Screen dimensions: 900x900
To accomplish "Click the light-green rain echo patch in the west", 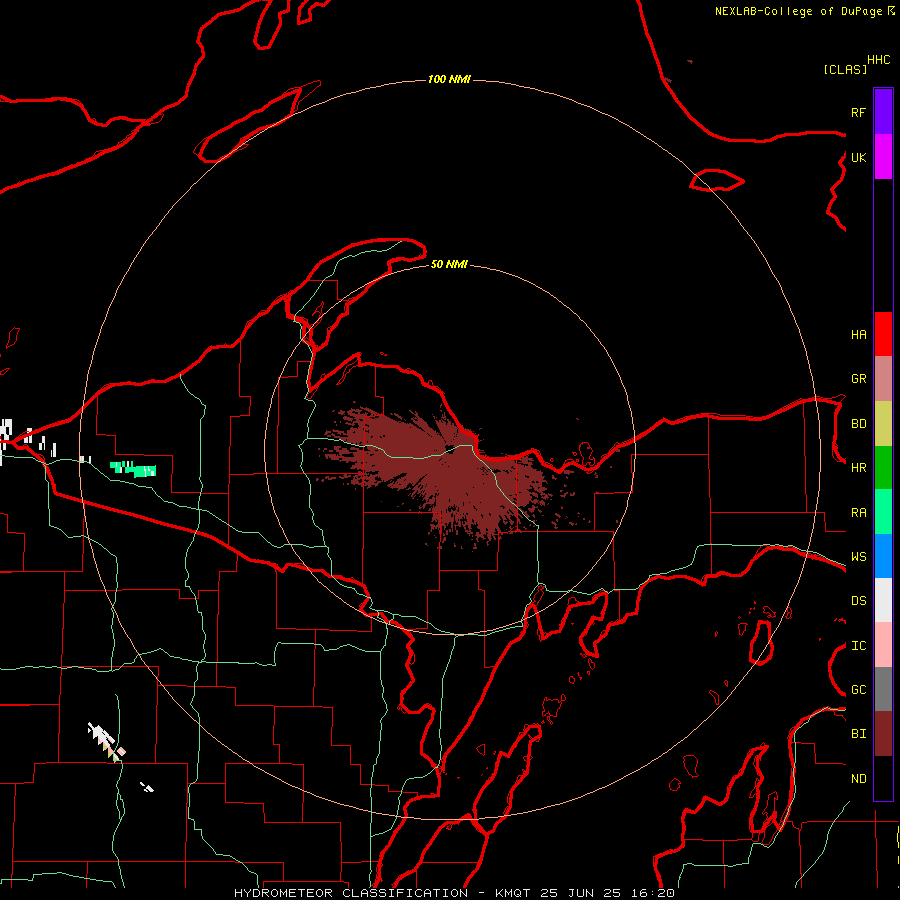I will pyautogui.click(x=133, y=468).
